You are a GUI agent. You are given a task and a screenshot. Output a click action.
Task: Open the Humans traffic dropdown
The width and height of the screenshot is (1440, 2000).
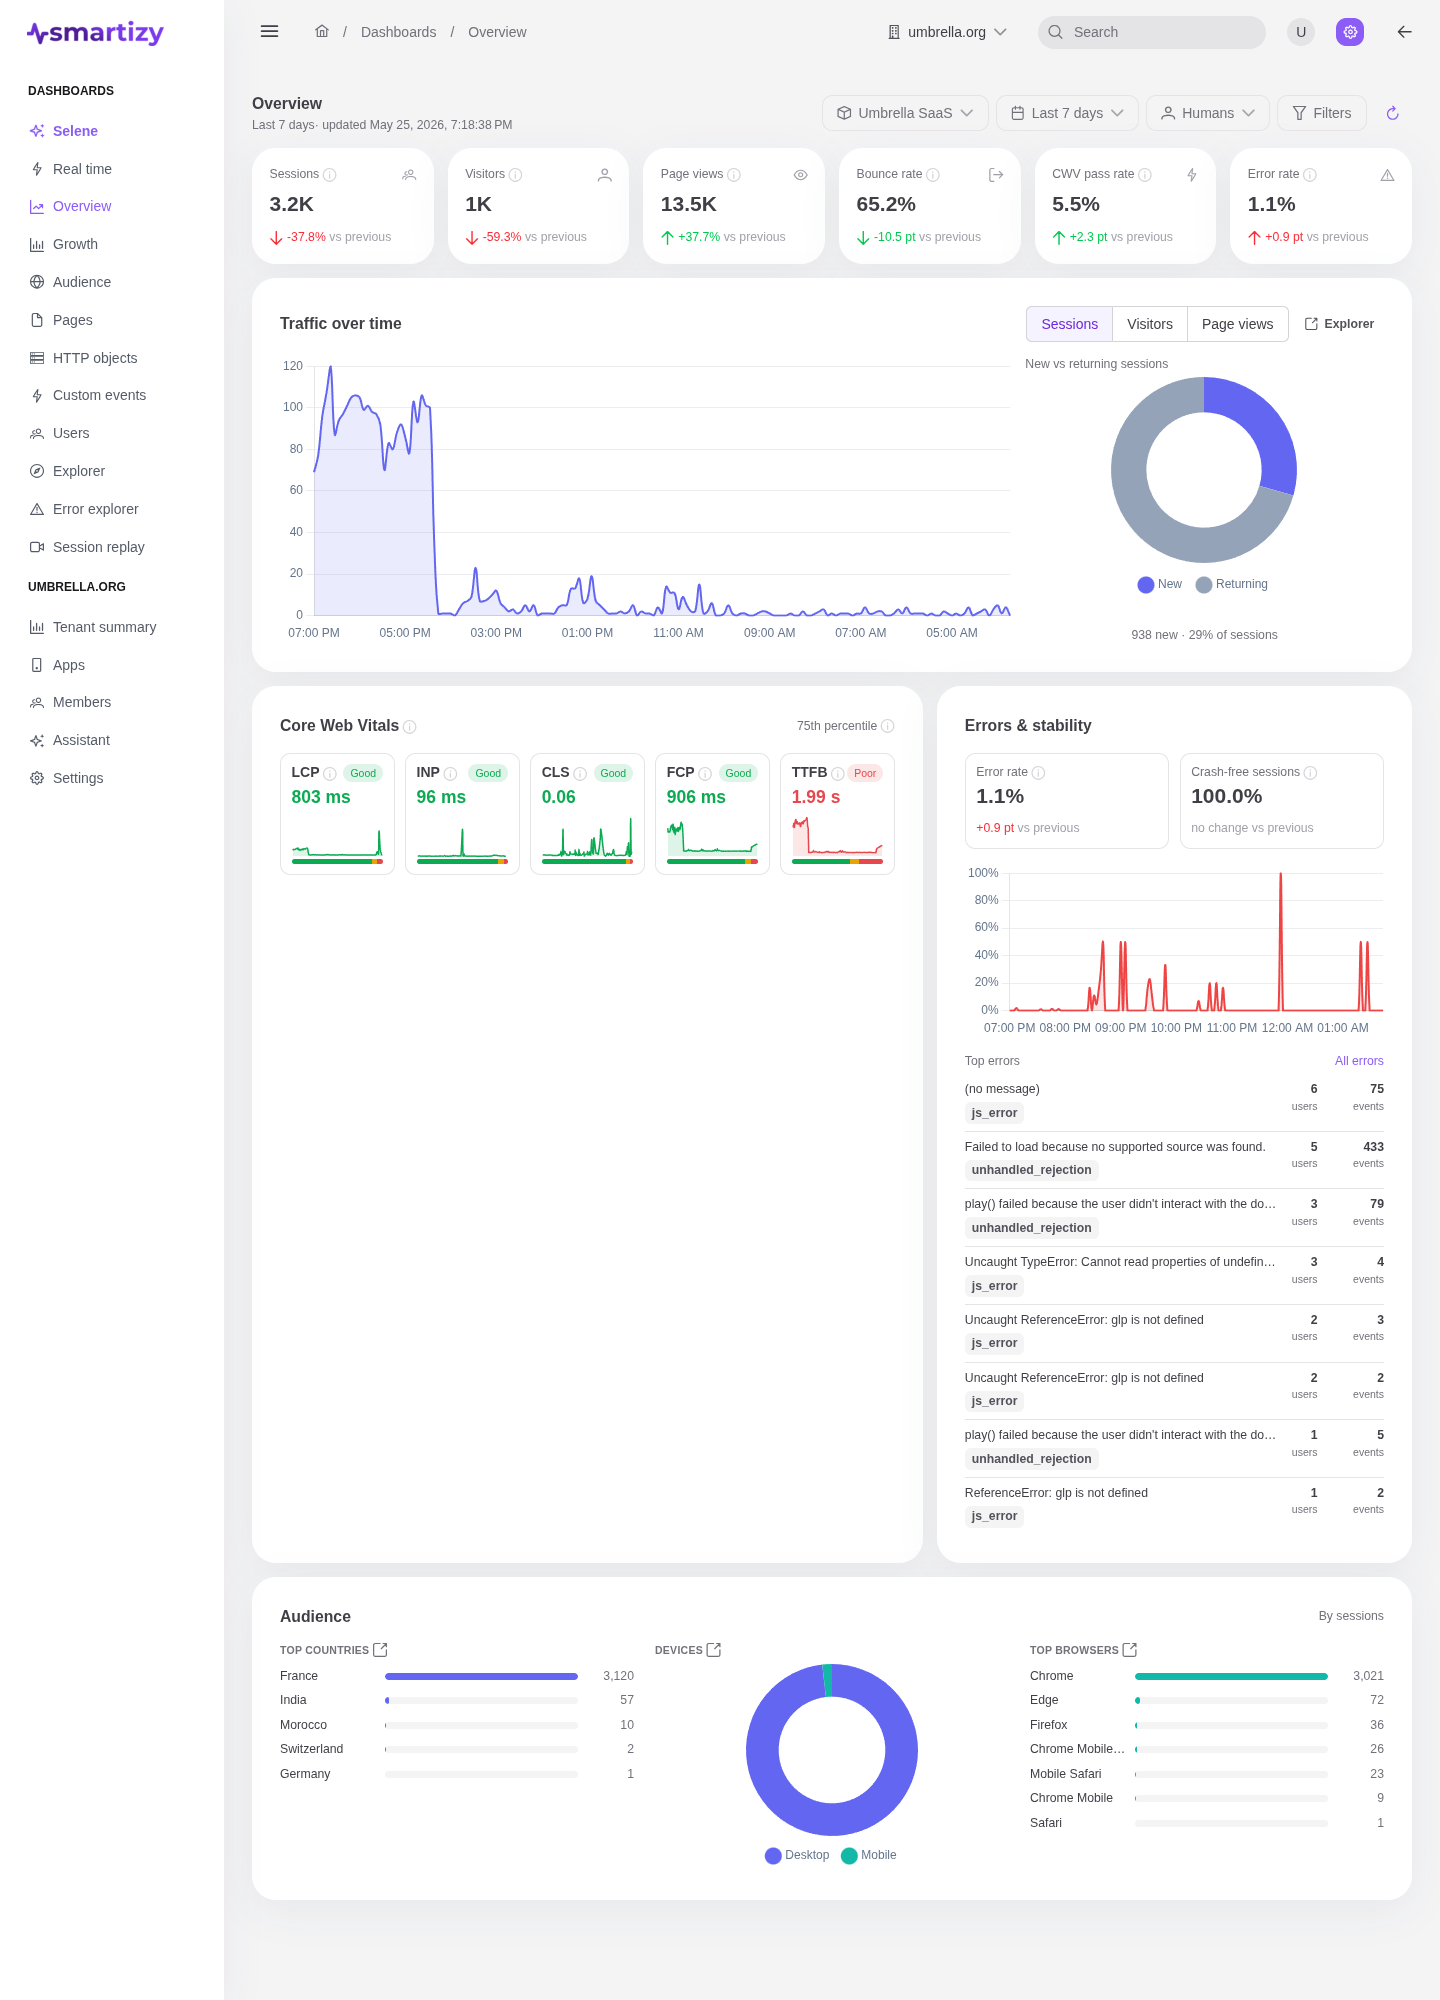(x=1207, y=113)
